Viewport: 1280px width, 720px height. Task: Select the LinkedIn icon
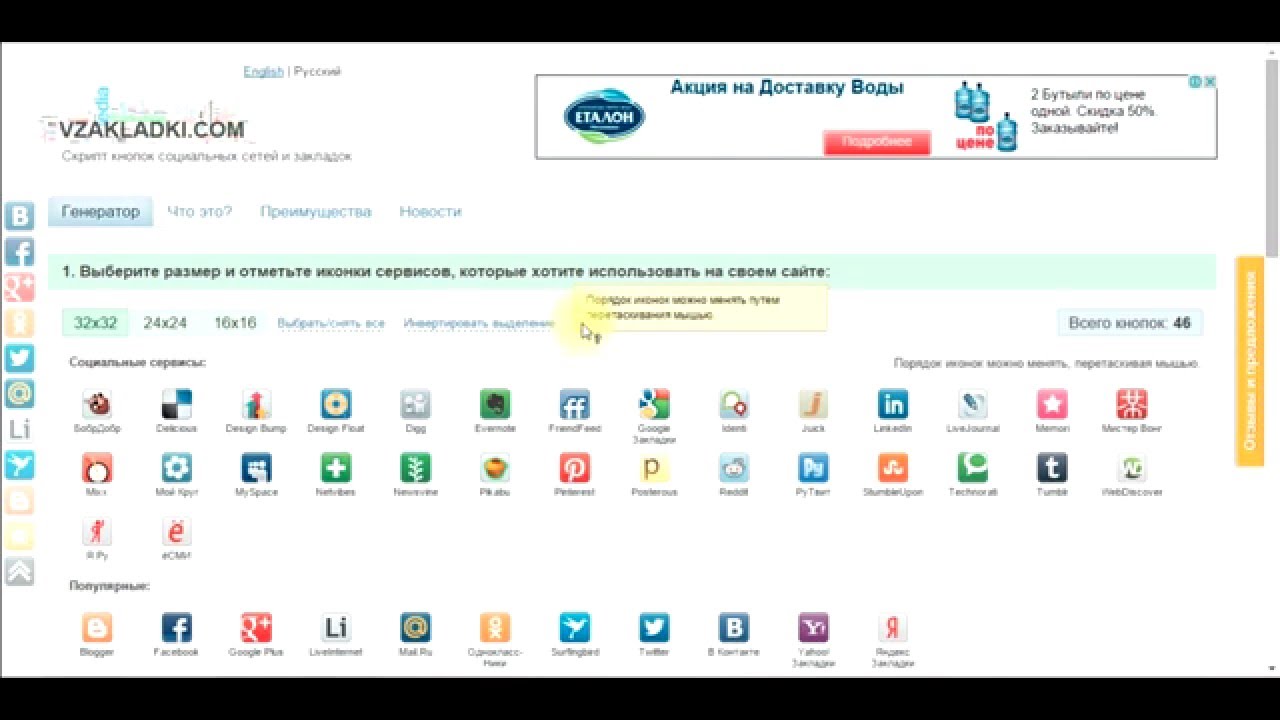click(x=893, y=404)
